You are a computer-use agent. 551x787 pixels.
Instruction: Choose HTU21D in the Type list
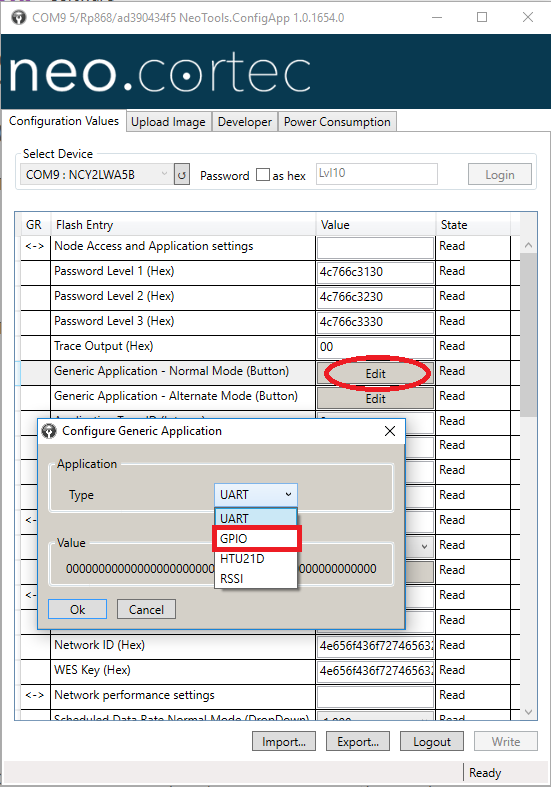256,559
